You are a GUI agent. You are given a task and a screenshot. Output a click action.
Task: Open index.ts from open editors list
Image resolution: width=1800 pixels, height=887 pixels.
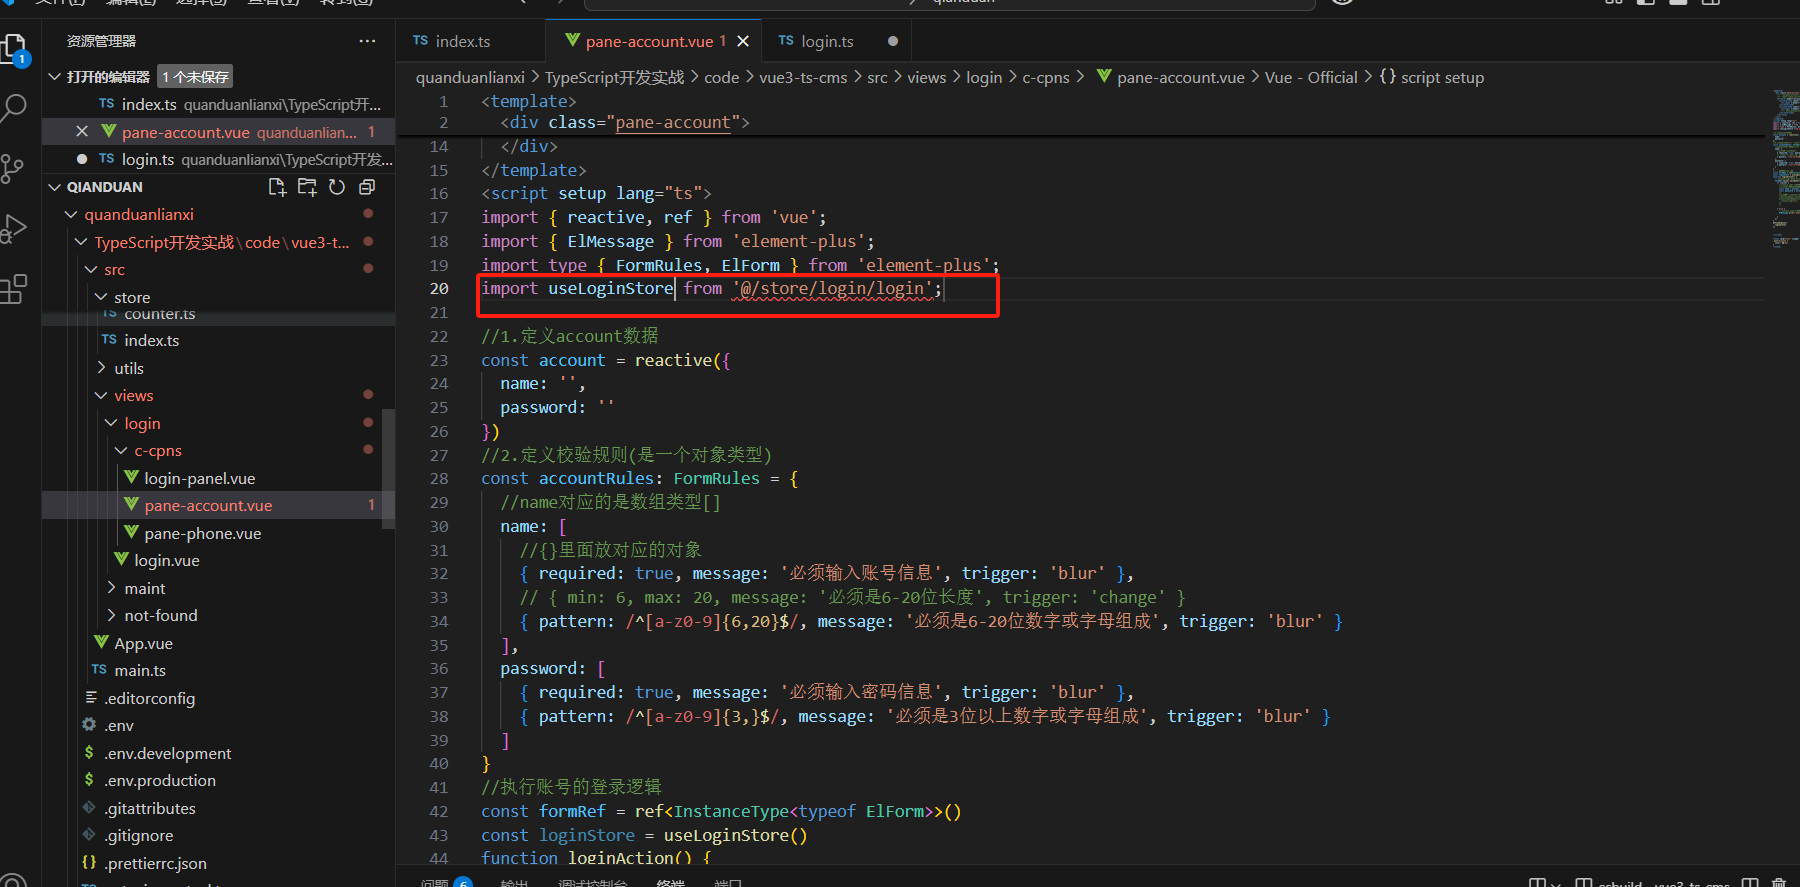218,104
